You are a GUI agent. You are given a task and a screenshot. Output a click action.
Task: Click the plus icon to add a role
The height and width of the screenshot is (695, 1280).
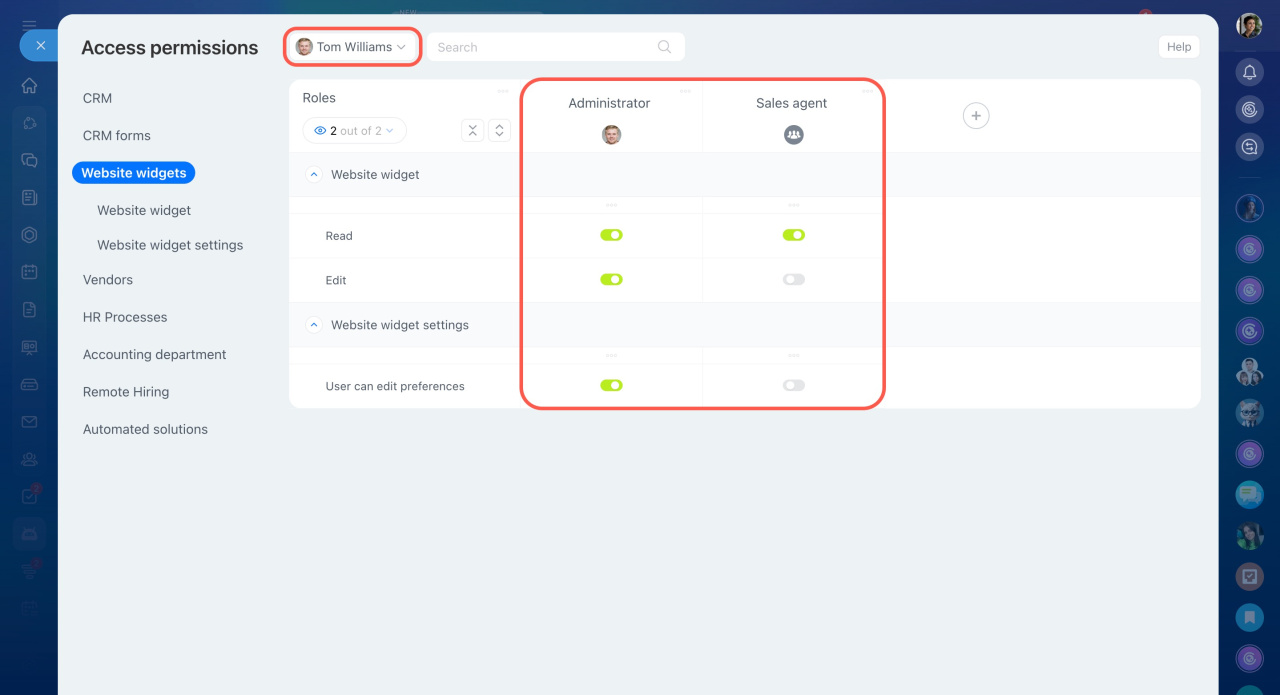pyautogui.click(x=976, y=116)
